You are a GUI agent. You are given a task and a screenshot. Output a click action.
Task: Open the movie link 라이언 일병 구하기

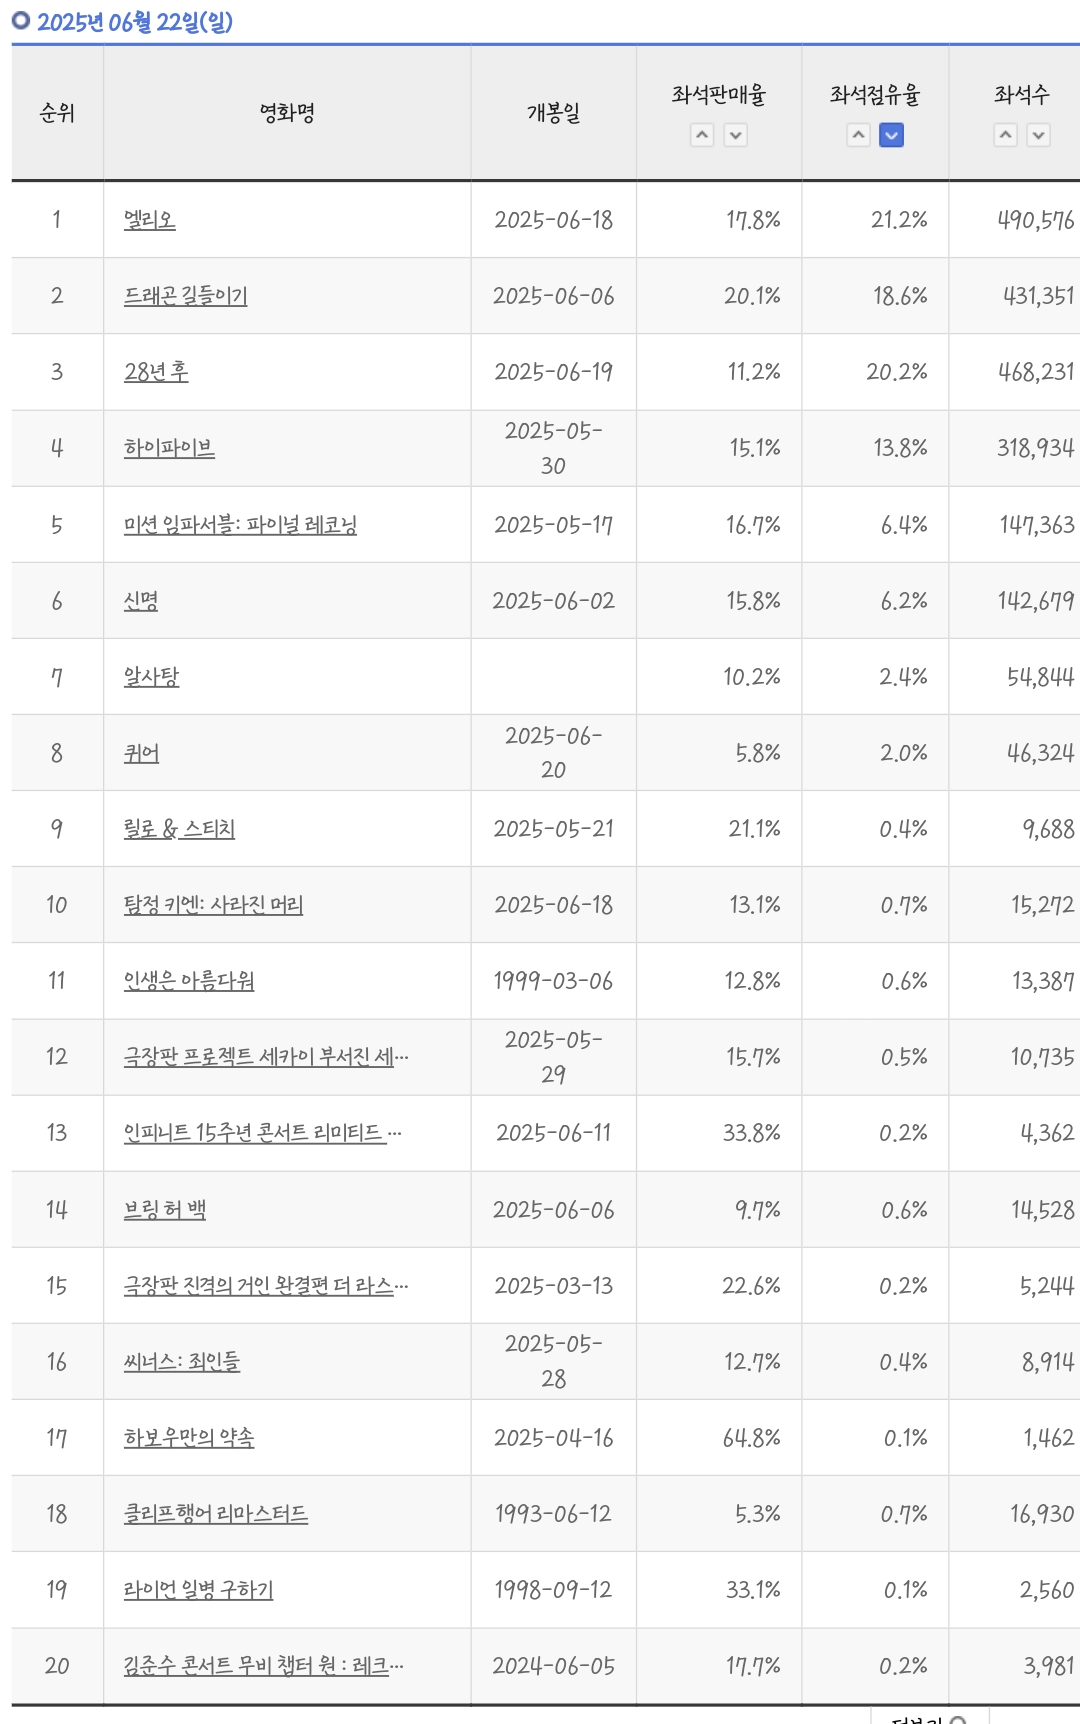click(198, 1589)
